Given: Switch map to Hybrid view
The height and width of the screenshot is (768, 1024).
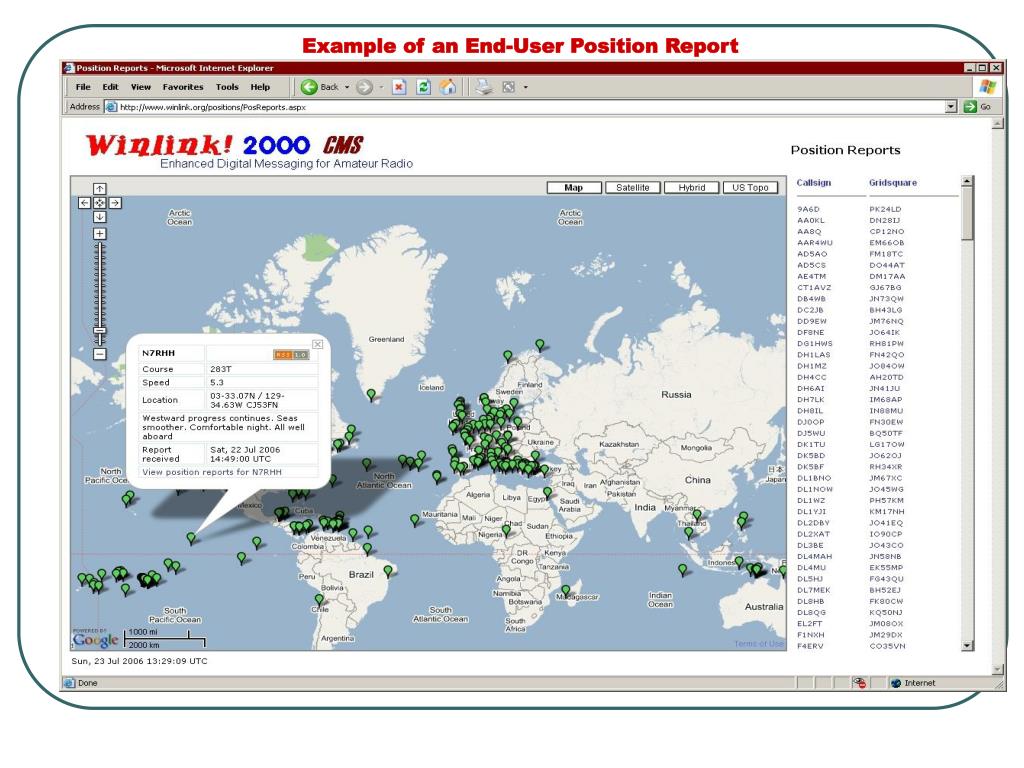Looking at the screenshot, I should tap(692, 187).
